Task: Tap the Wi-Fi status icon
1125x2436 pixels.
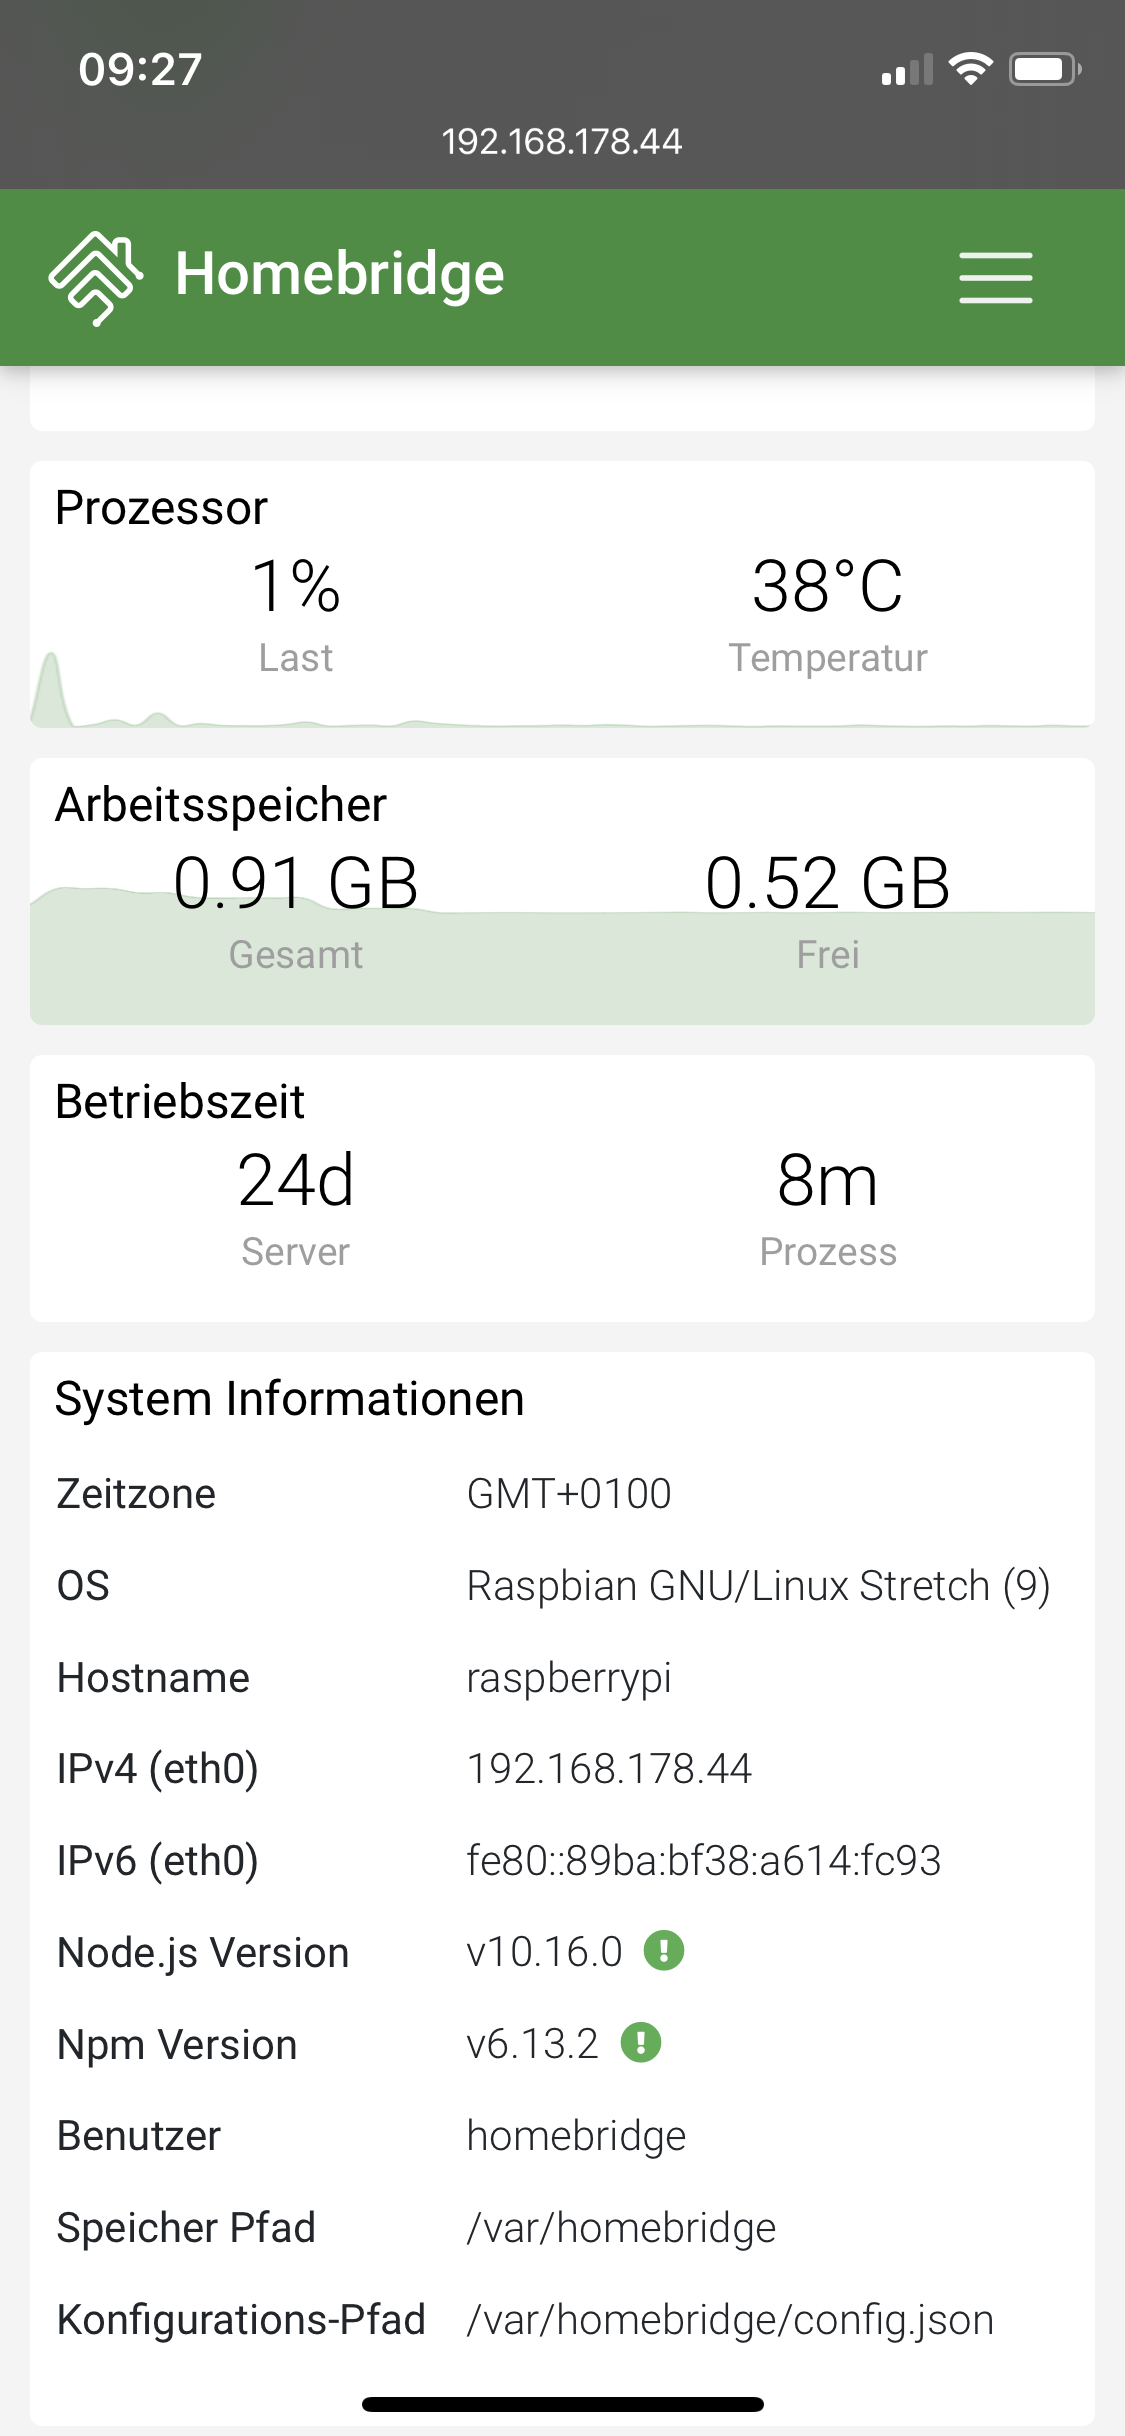Action: tap(970, 69)
